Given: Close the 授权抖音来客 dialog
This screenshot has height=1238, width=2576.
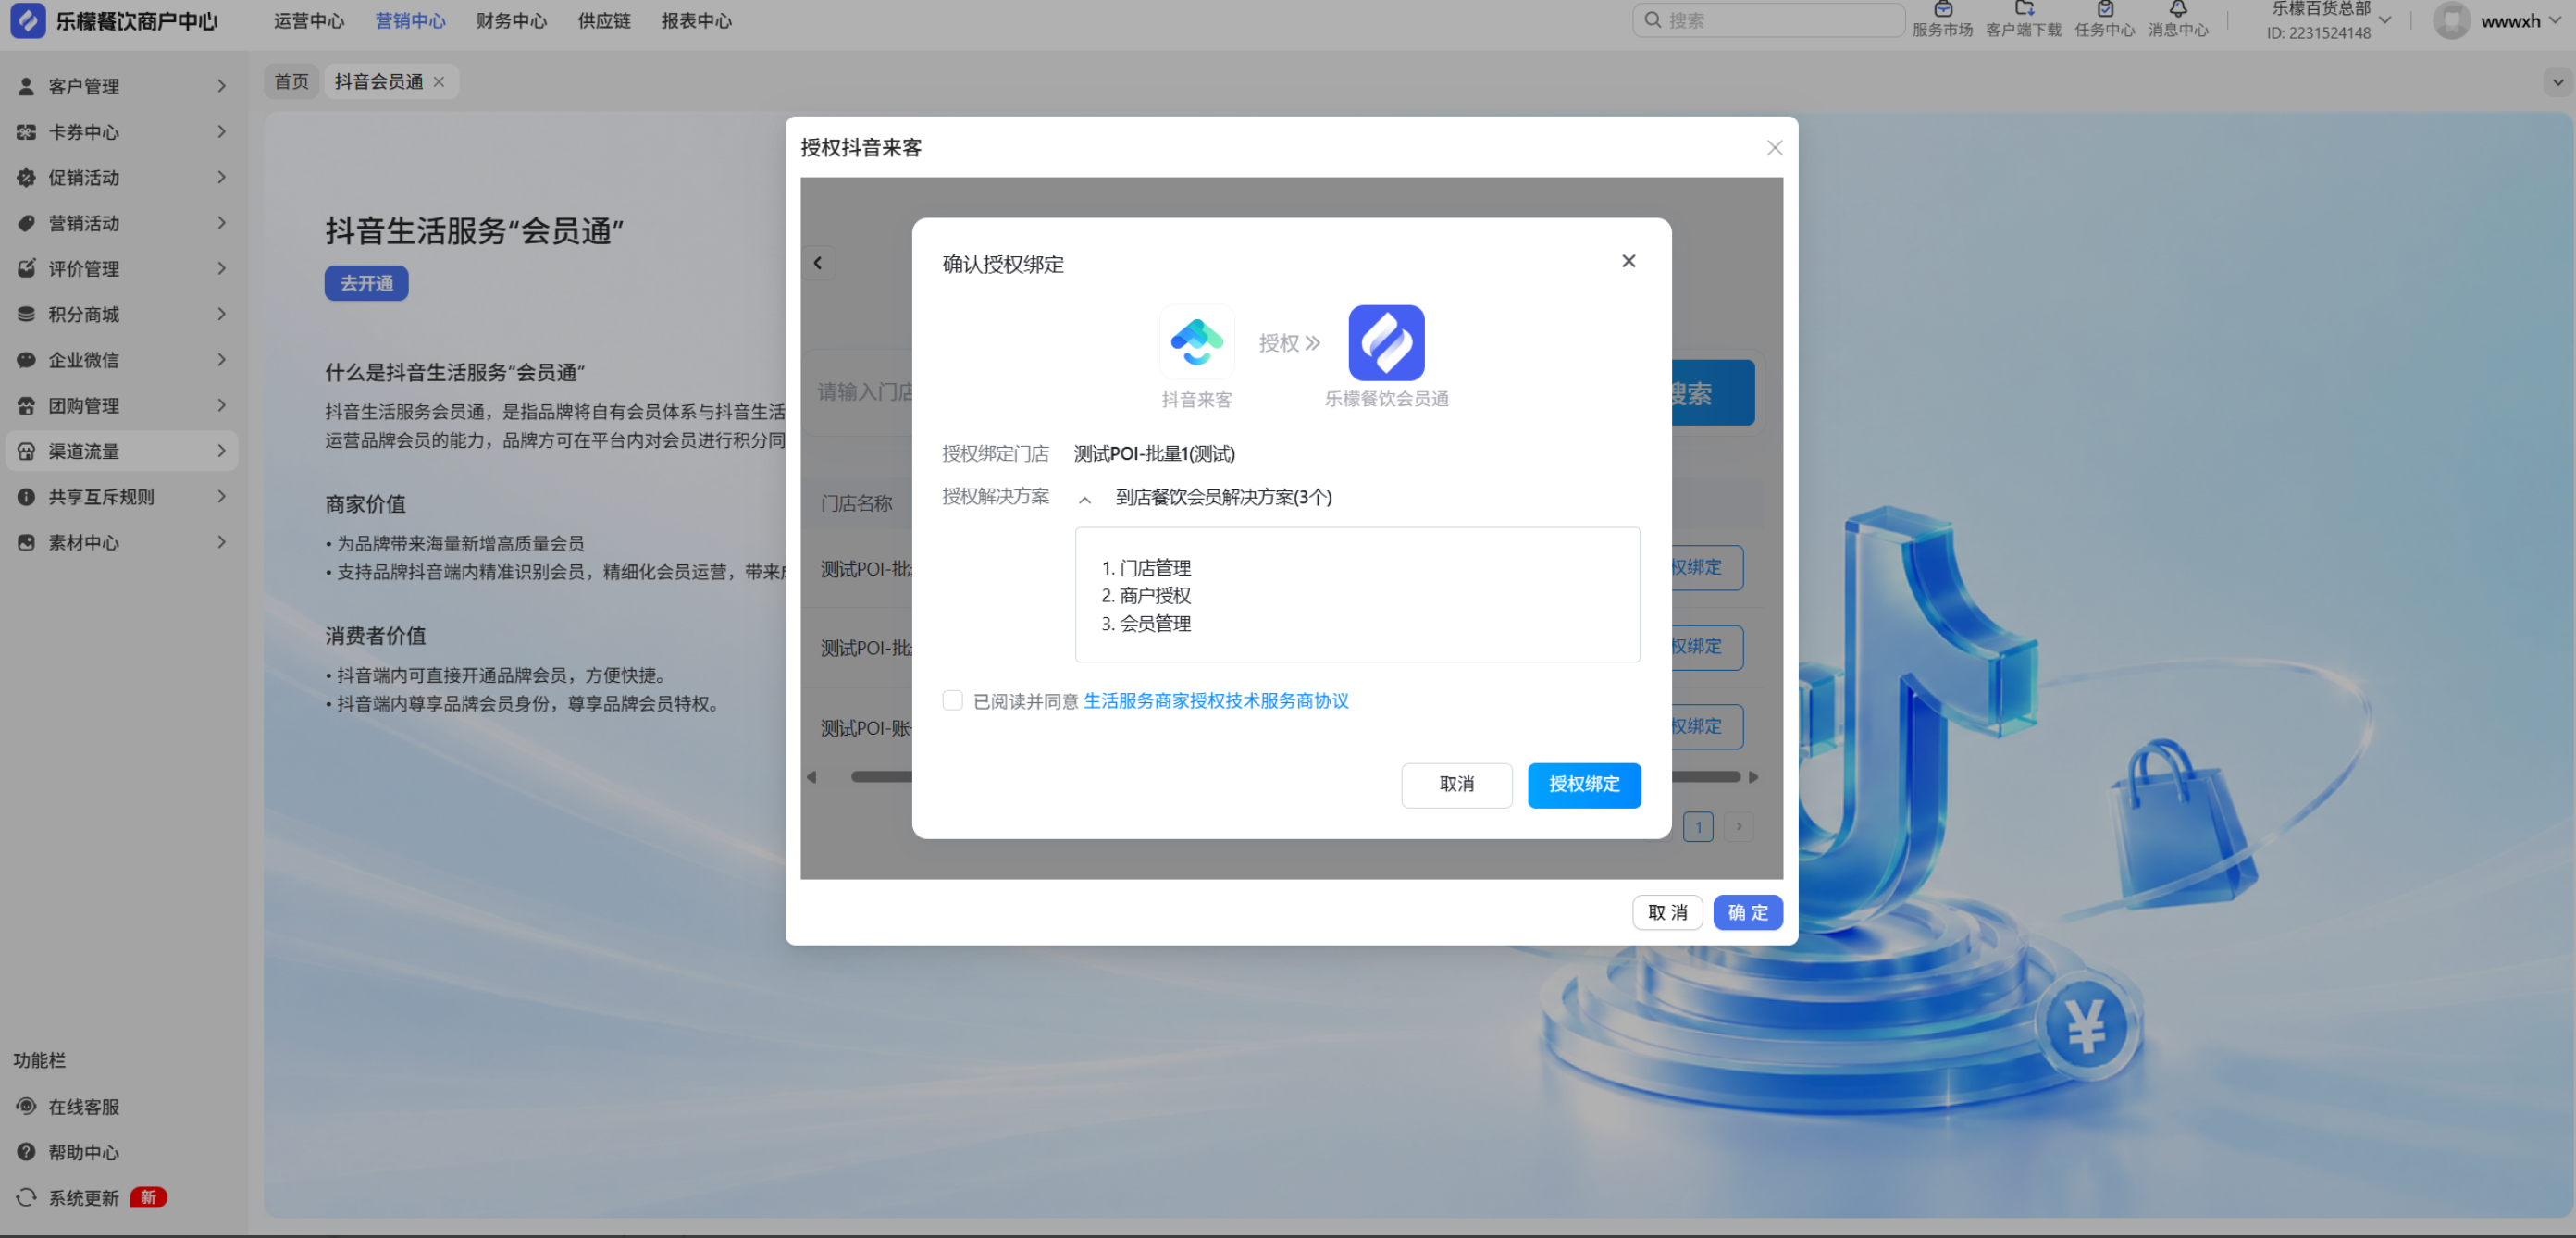Looking at the screenshot, I should tap(1774, 148).
